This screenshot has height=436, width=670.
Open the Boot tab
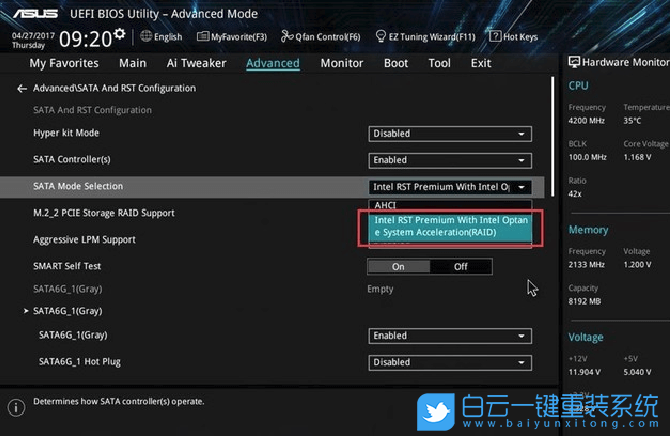tap(396, 63)
